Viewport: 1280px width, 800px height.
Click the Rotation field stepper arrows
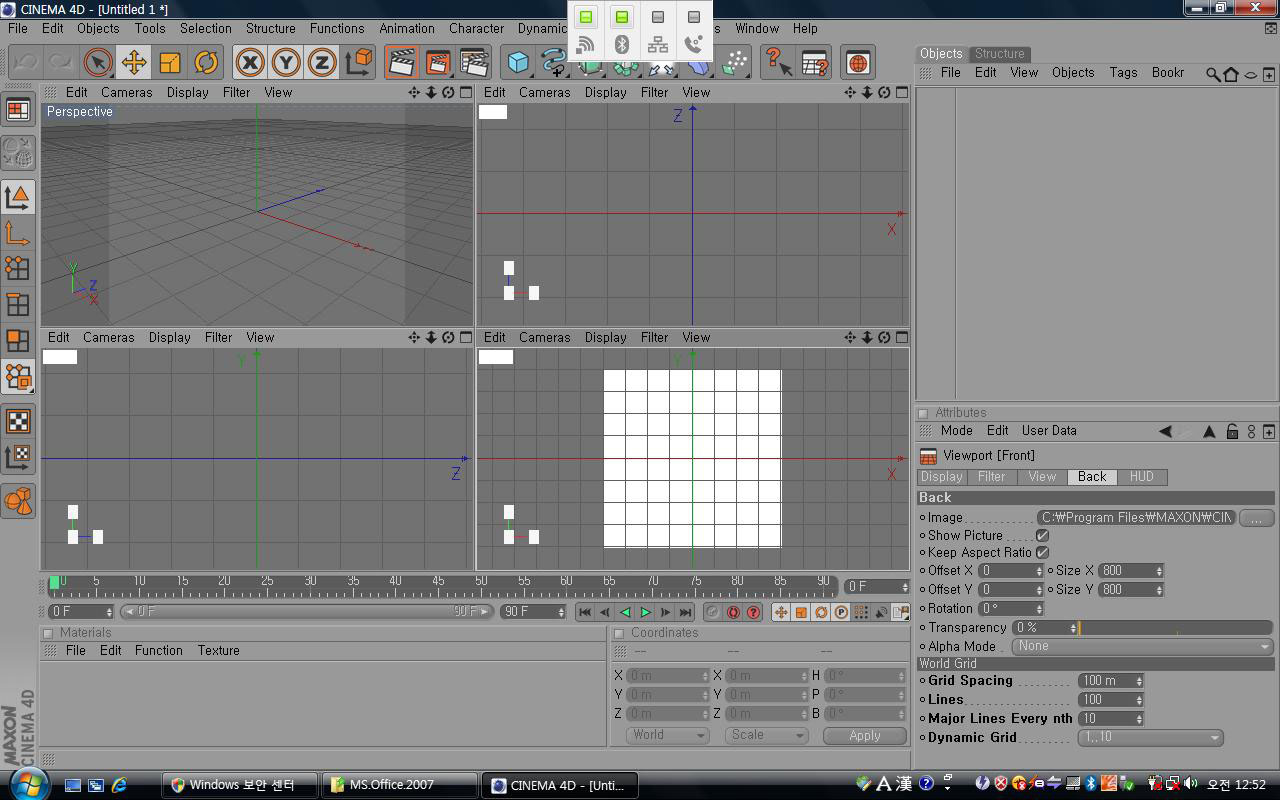point(1039,608)
